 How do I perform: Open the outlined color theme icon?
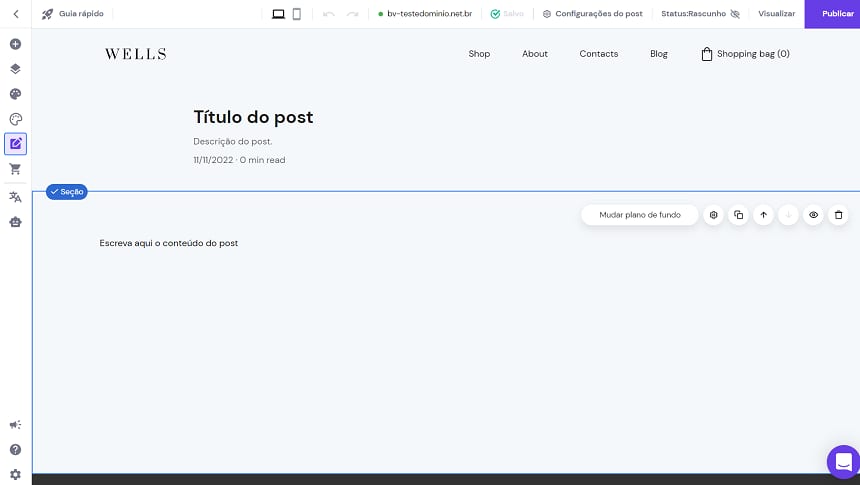[x=15, y=119]
